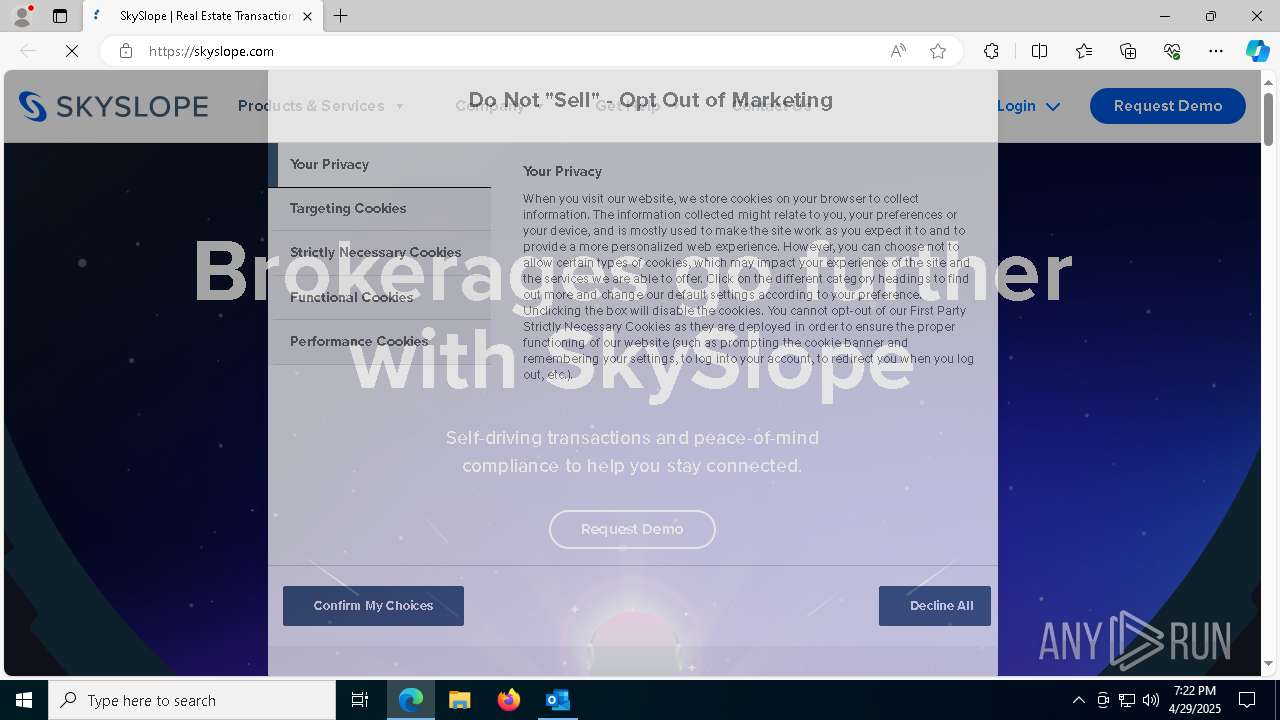This screenshot has height=720, width=1280.
Task: Expand Products & Services menu
Action: click(x=321, y=106)
